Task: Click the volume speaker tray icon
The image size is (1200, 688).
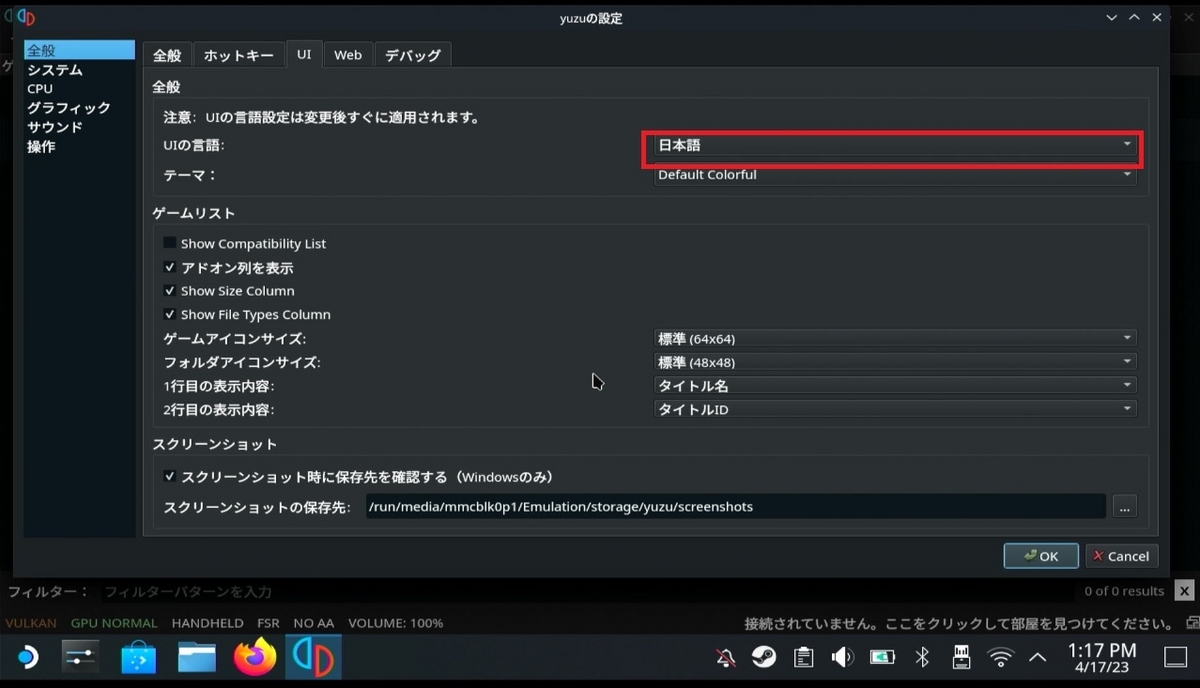Action: pyautogui.click(x=842, y=657)
